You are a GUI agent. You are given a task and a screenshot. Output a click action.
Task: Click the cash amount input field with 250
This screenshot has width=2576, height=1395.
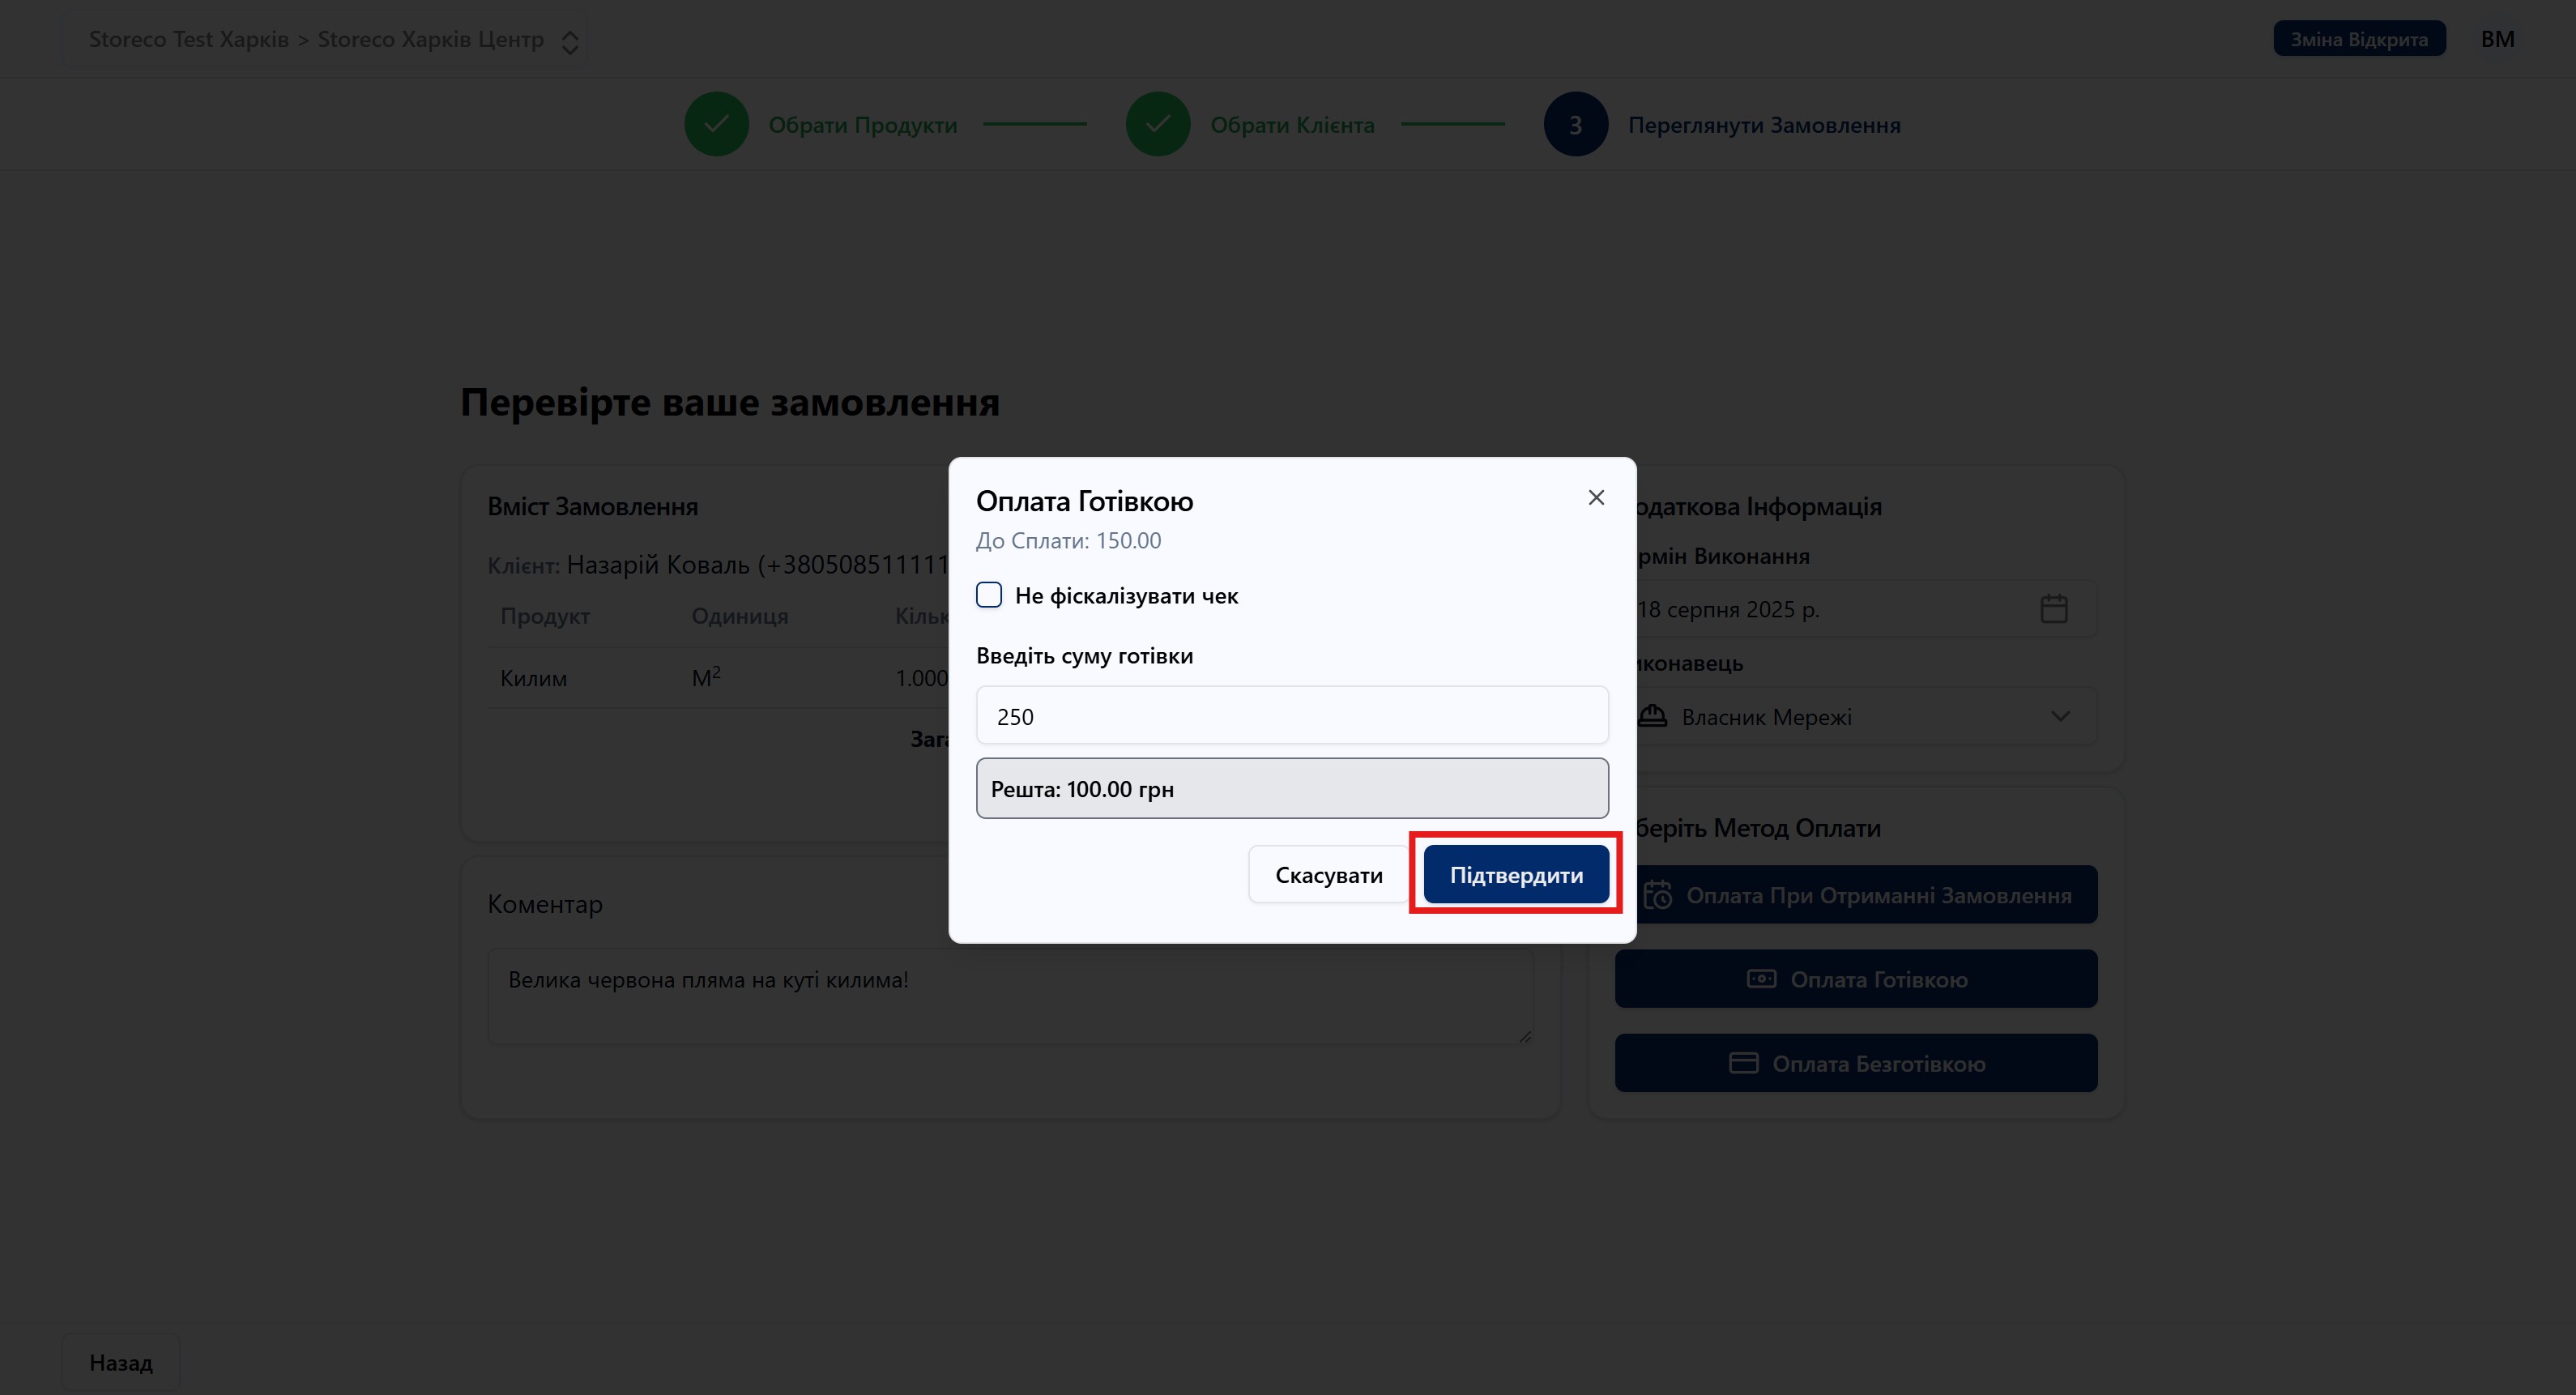pos(1291,716)
